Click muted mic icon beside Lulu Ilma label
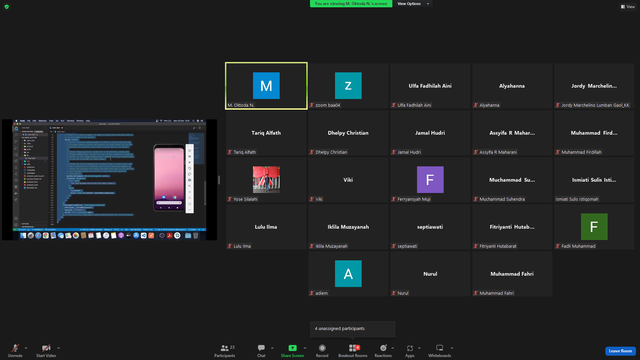The width and height of the screenshot is (640, 360). point(230,246)
